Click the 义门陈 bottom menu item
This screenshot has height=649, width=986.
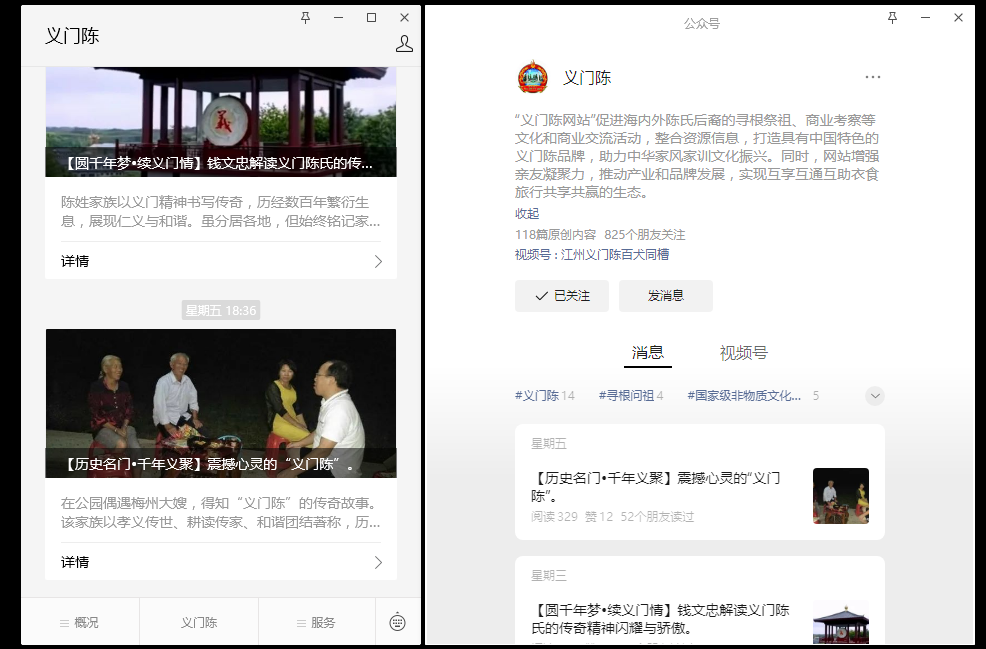199,622
